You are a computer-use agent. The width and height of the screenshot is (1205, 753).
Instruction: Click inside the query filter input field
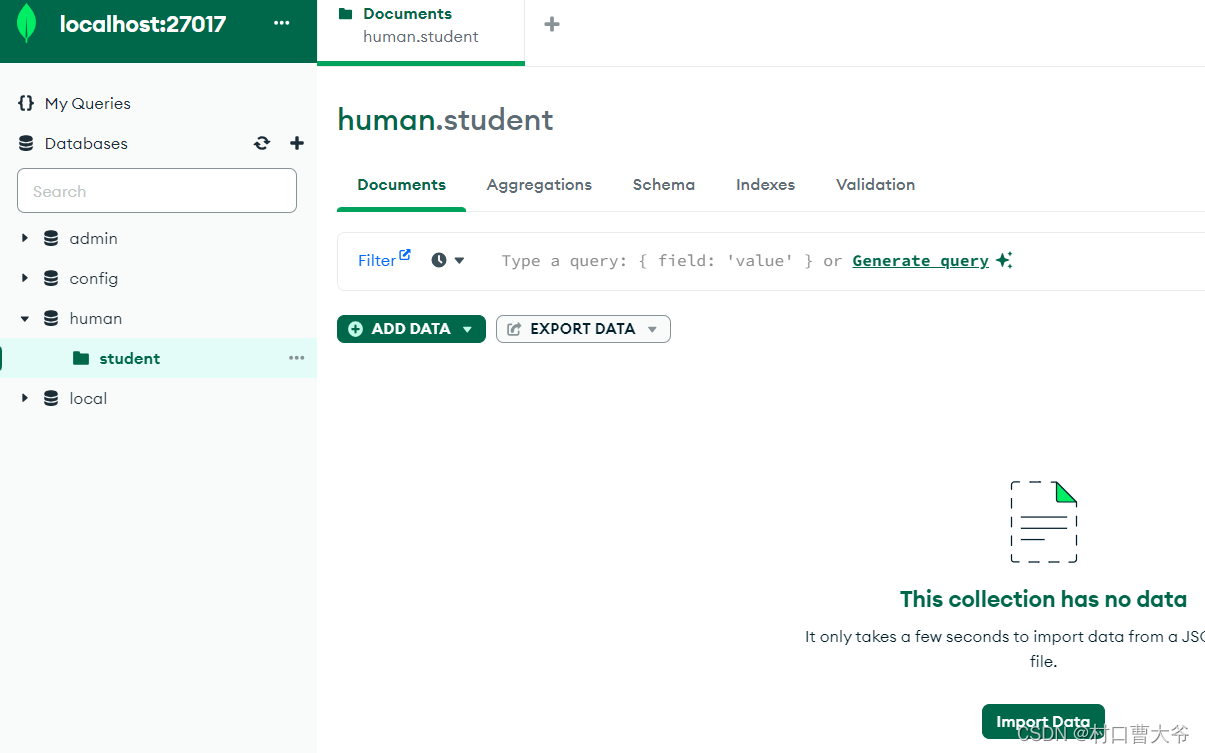(x=650, y=260)
